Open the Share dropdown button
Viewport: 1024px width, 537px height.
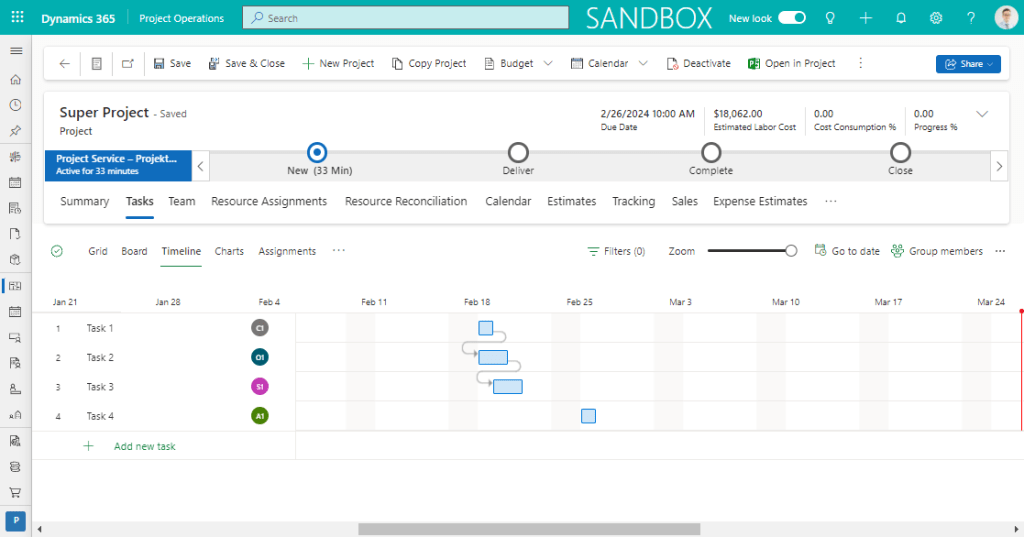click(967, 64)
